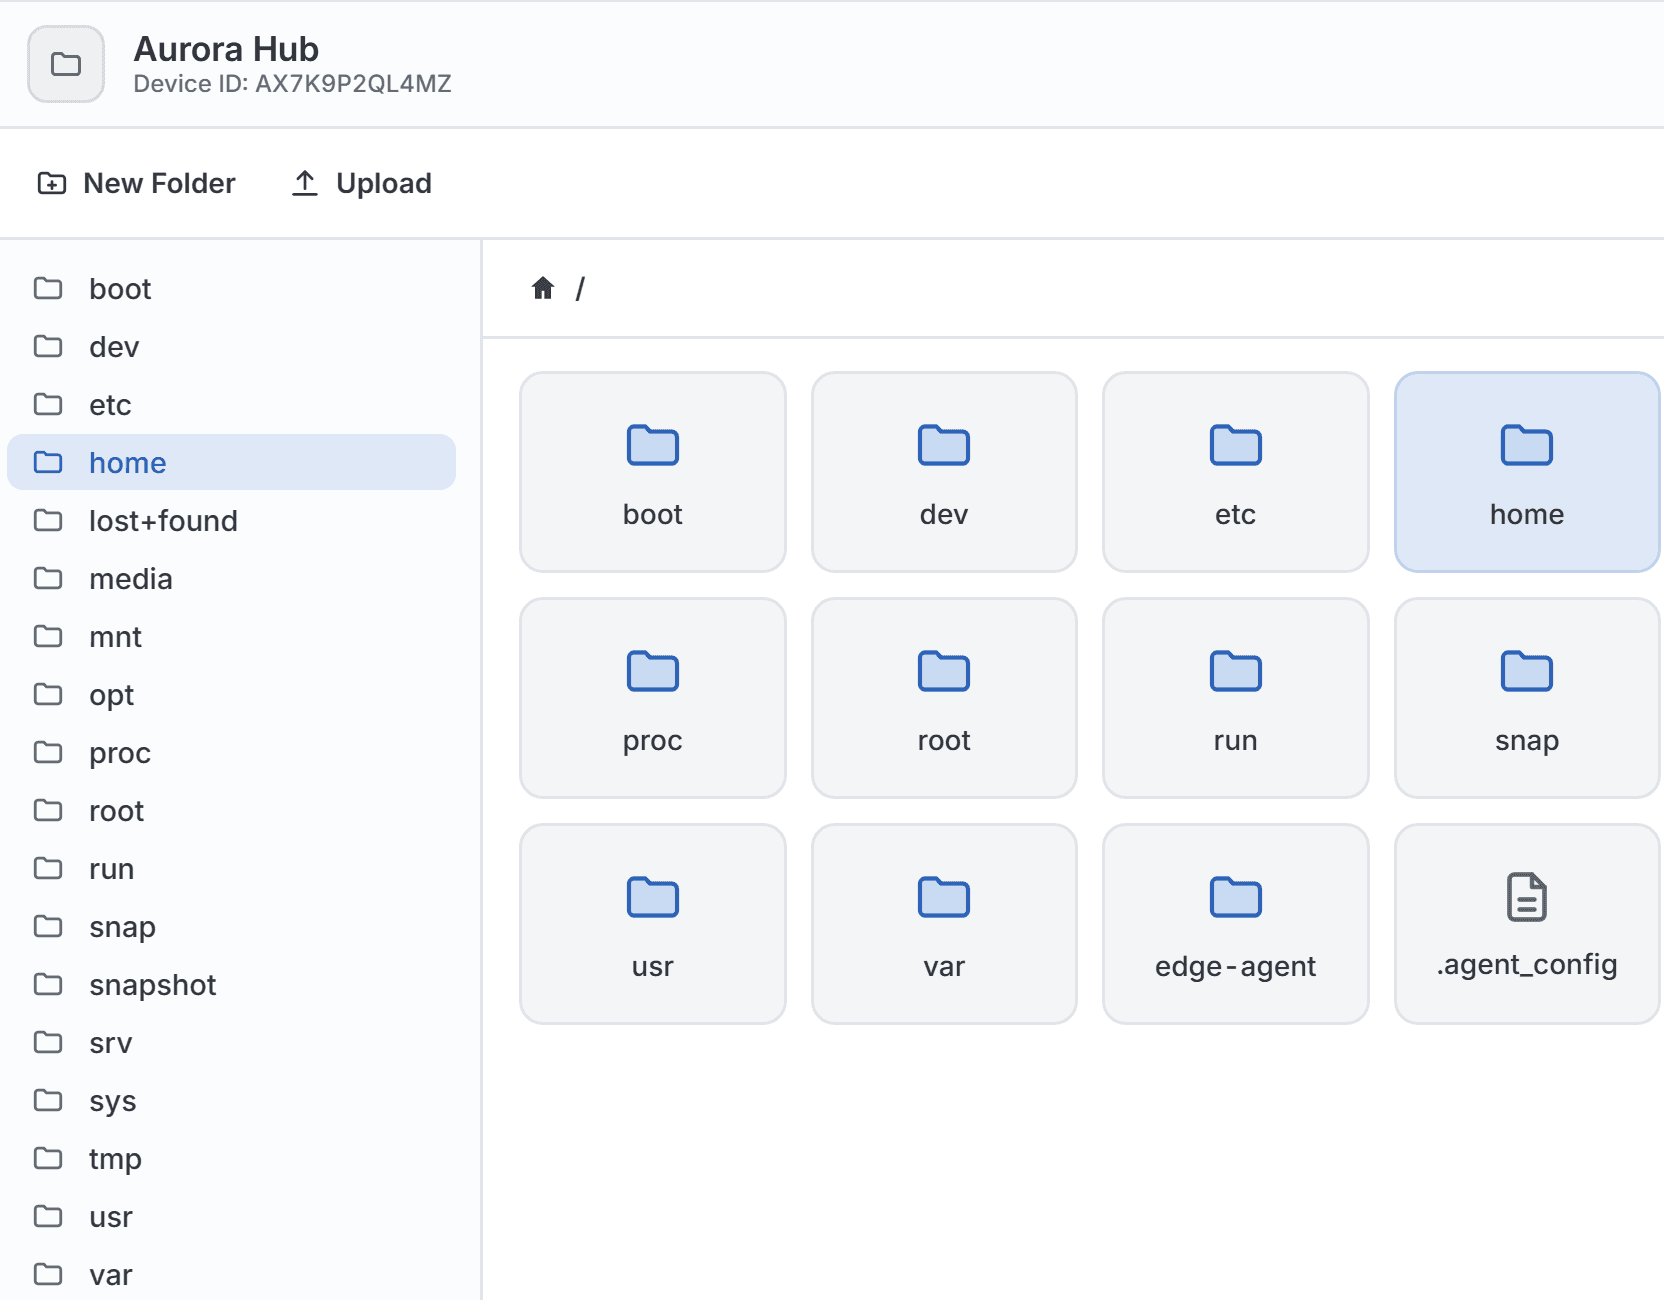Select proc in the sidebar tree

tap(232, 753)
